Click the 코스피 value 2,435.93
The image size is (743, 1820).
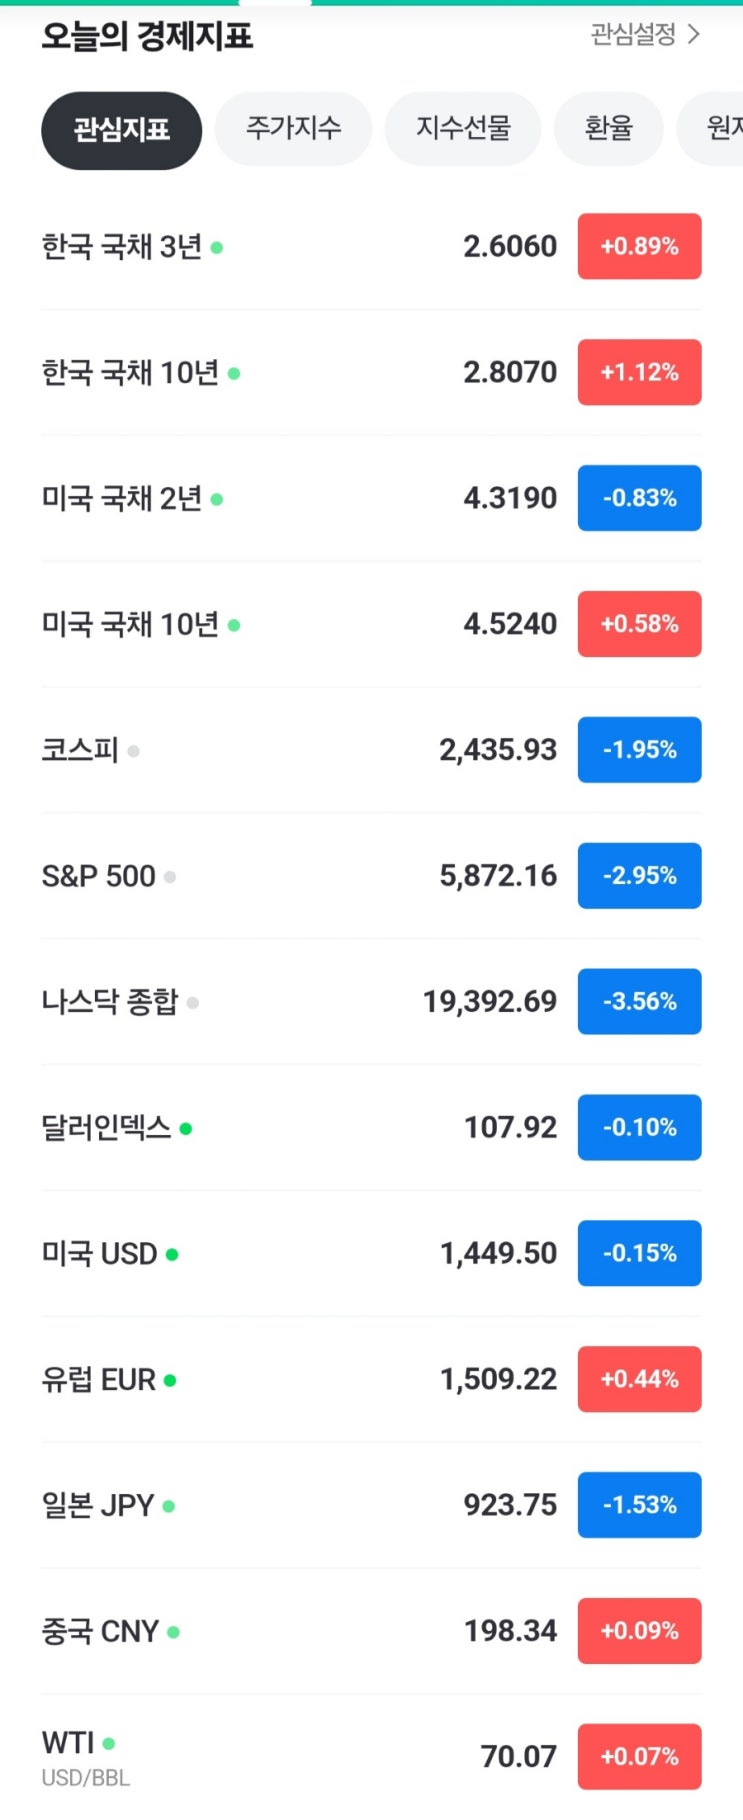[498, 750]
